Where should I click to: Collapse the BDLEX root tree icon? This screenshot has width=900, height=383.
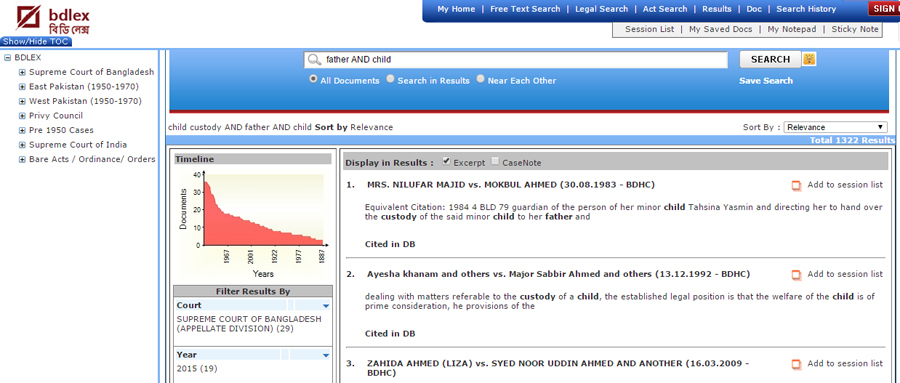(7, 58)
